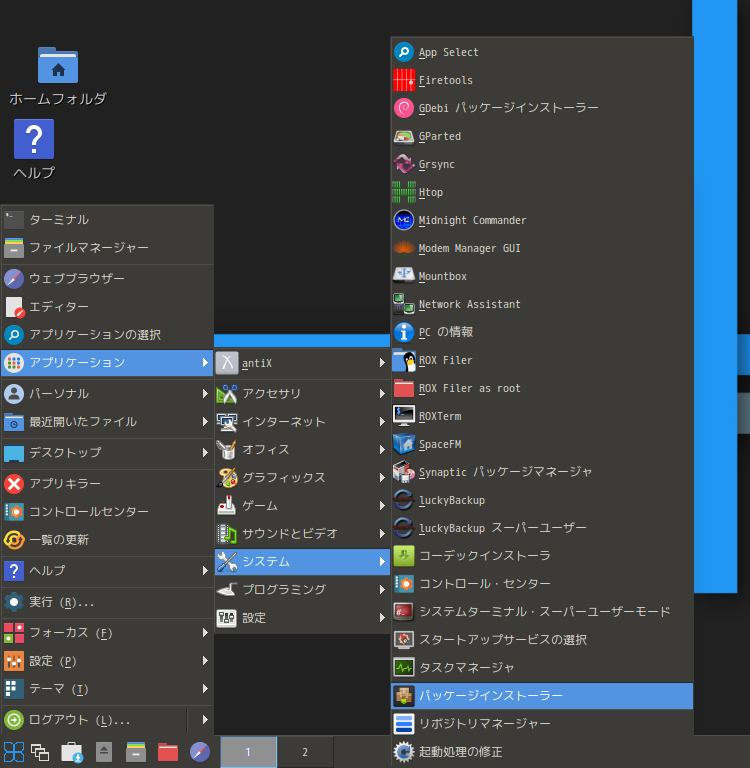Open フォーカス (F) menu entry
The image size is (750, 768).
(107, 633)
